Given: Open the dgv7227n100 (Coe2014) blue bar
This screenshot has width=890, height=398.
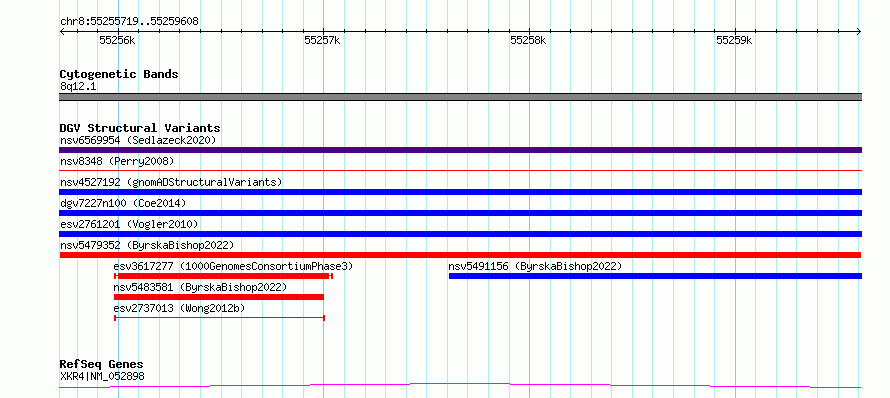Looking at the screenshot, I should coord(460,213).
